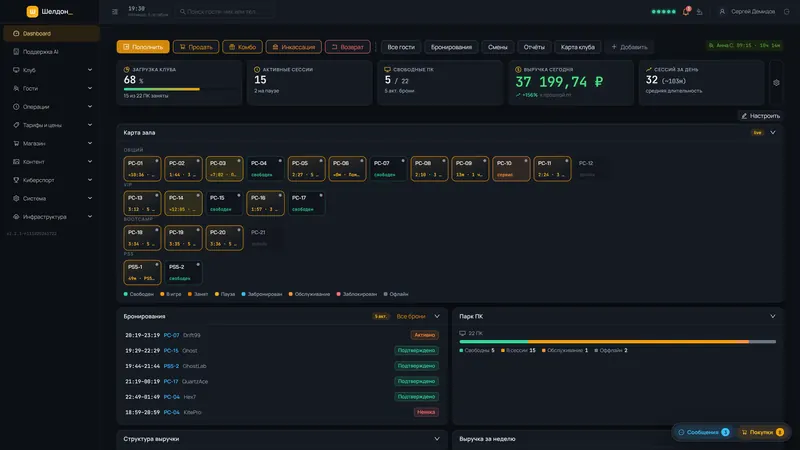Click the logout icon beside Сергей Демидов
This screenshot has width=800, height=450.
tap(786, 12)
